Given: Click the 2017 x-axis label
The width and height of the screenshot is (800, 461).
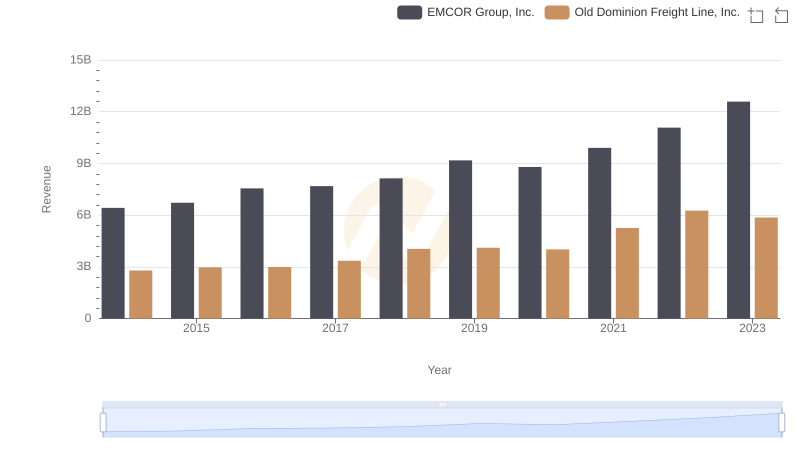Looking at the screenshot, I should click(x=335, y=328).
